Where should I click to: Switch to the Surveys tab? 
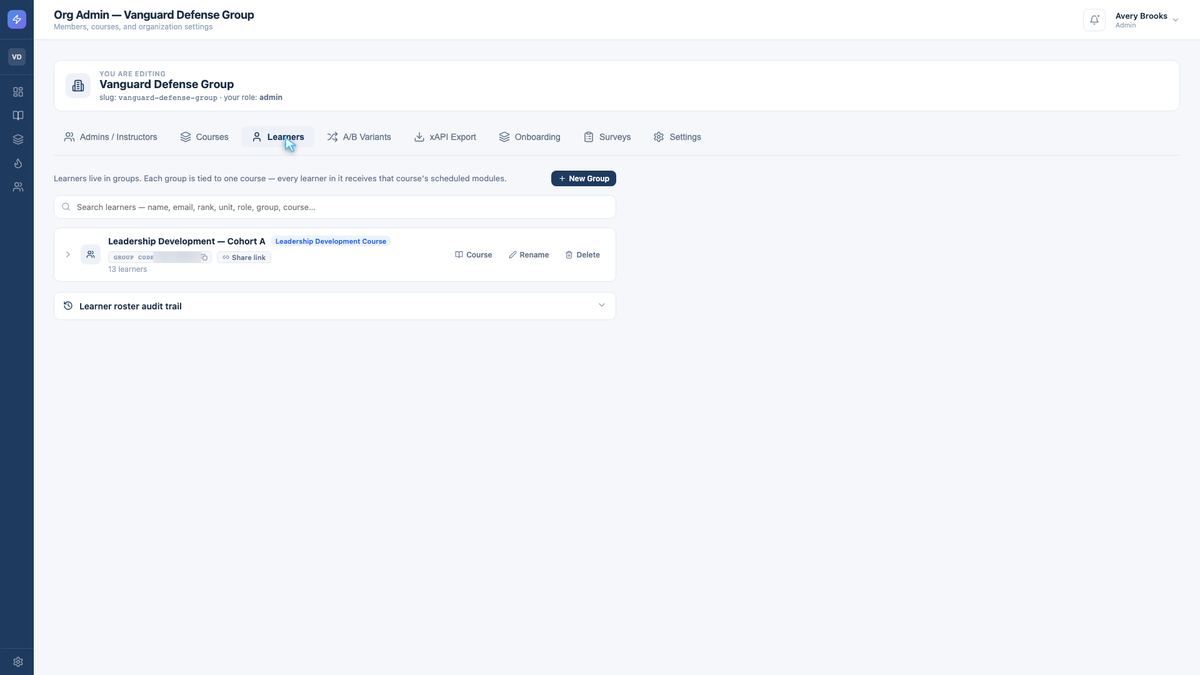pyautogui.click(x=607, y=137)
